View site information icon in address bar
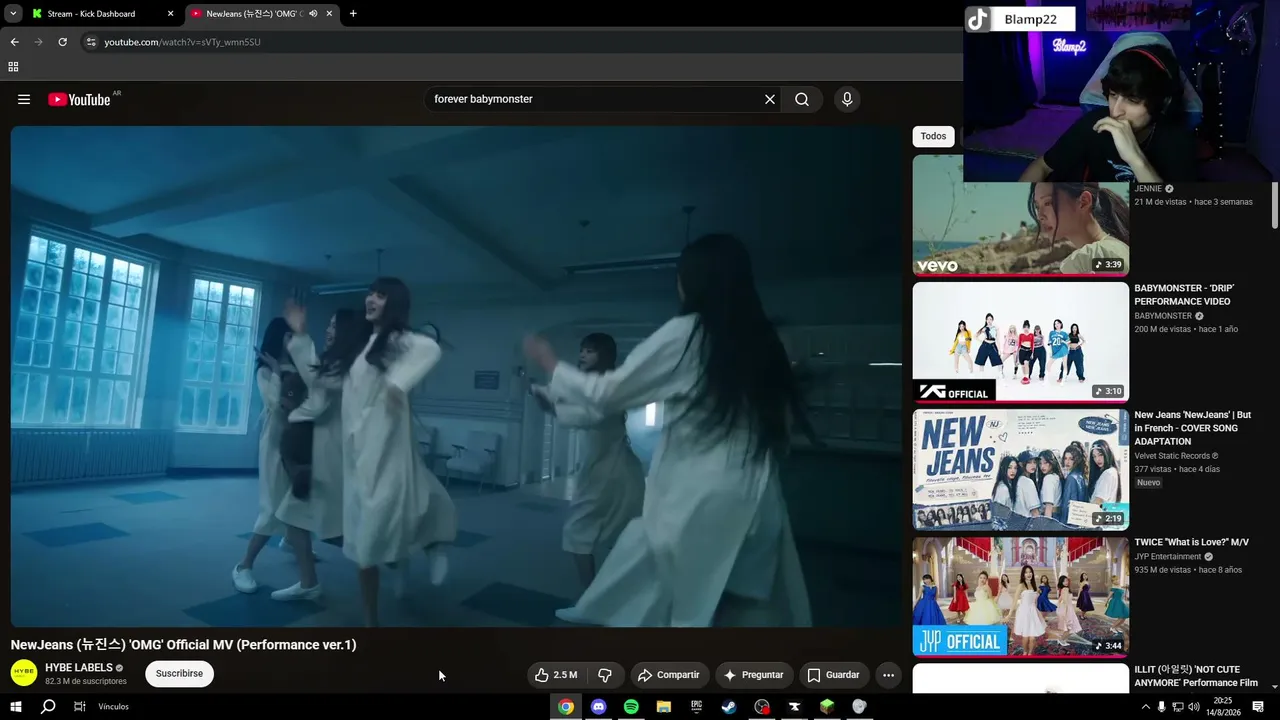Image resolution: width=1280 pixels, height=720 pixels. coord(90,42)
